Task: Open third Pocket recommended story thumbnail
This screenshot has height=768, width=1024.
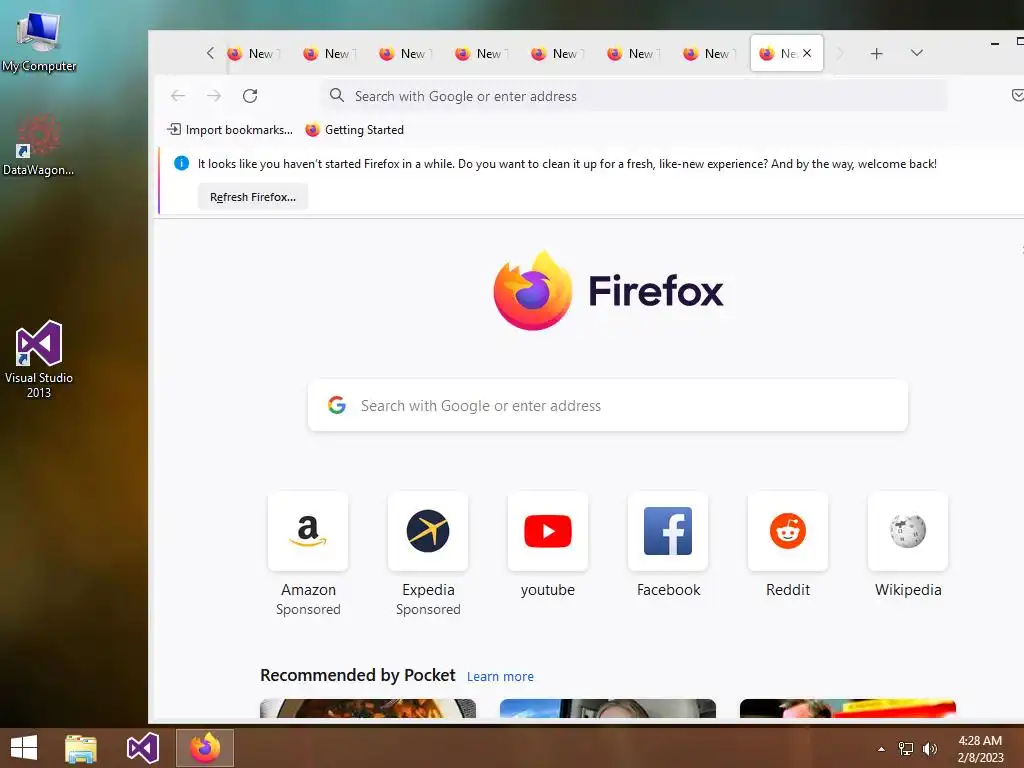Action: [x=848, y=709]
